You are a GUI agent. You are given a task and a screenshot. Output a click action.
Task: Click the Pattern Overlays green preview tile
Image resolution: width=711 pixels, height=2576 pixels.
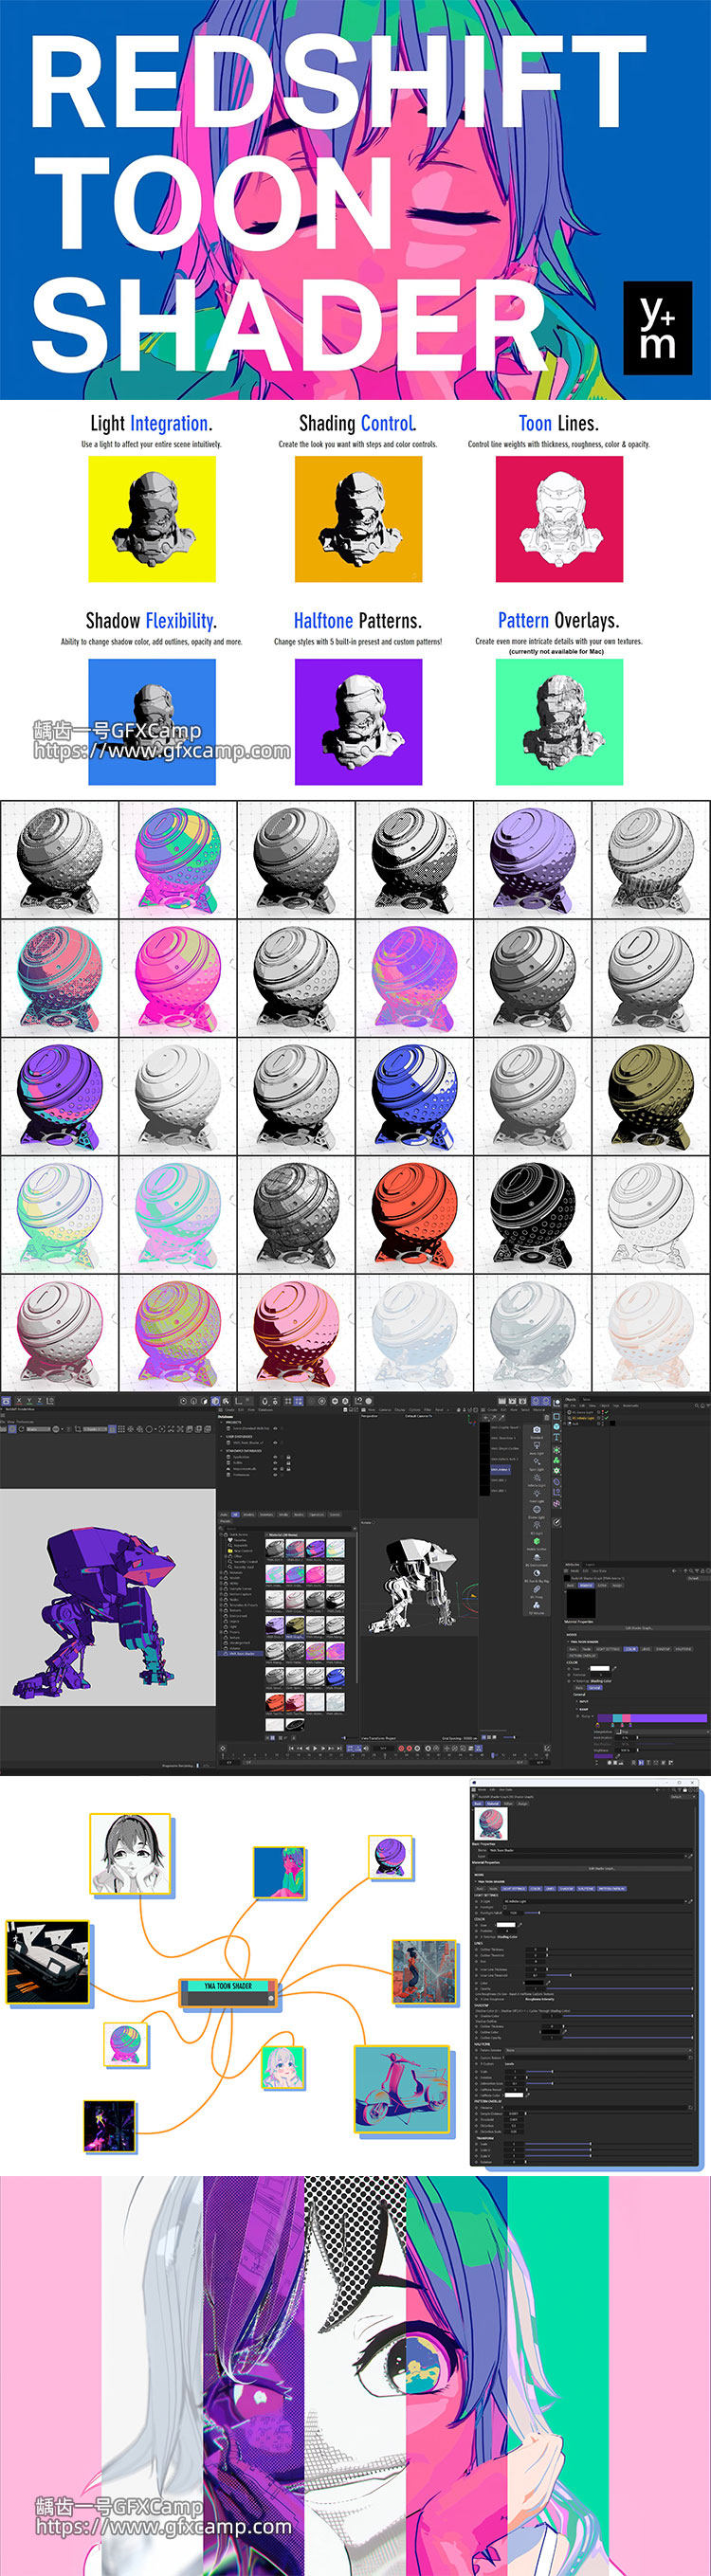point(559,722)
